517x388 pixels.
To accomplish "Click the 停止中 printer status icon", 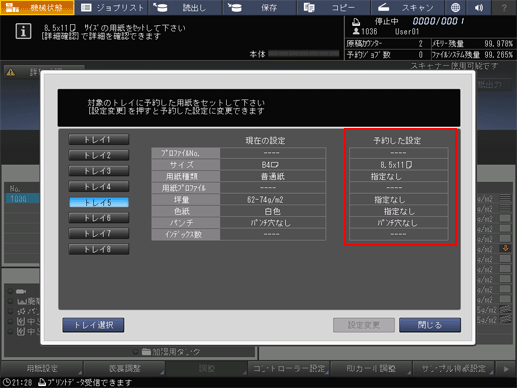I will click(x=356, y=22).
